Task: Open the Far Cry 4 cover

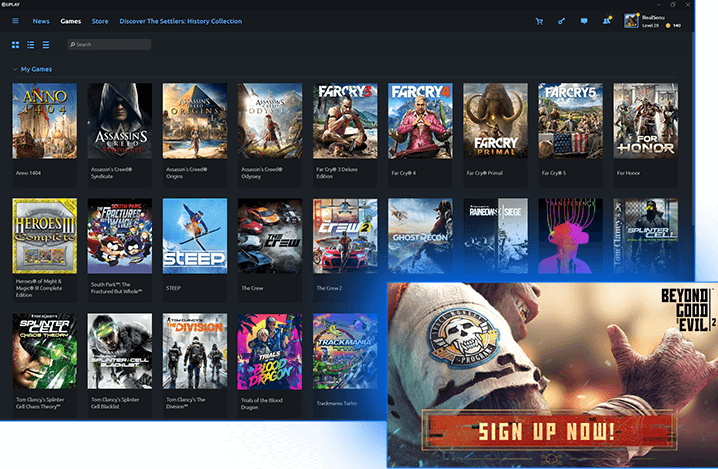Action: pyautogui.click(x=420, y=121)
